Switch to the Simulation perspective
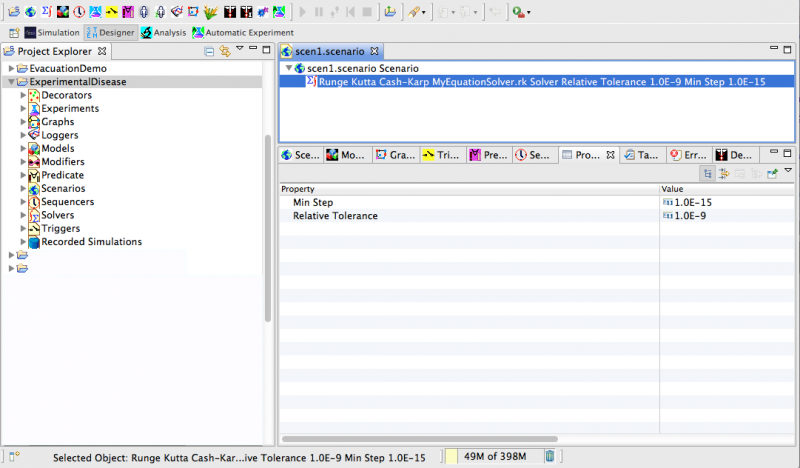 52,33
